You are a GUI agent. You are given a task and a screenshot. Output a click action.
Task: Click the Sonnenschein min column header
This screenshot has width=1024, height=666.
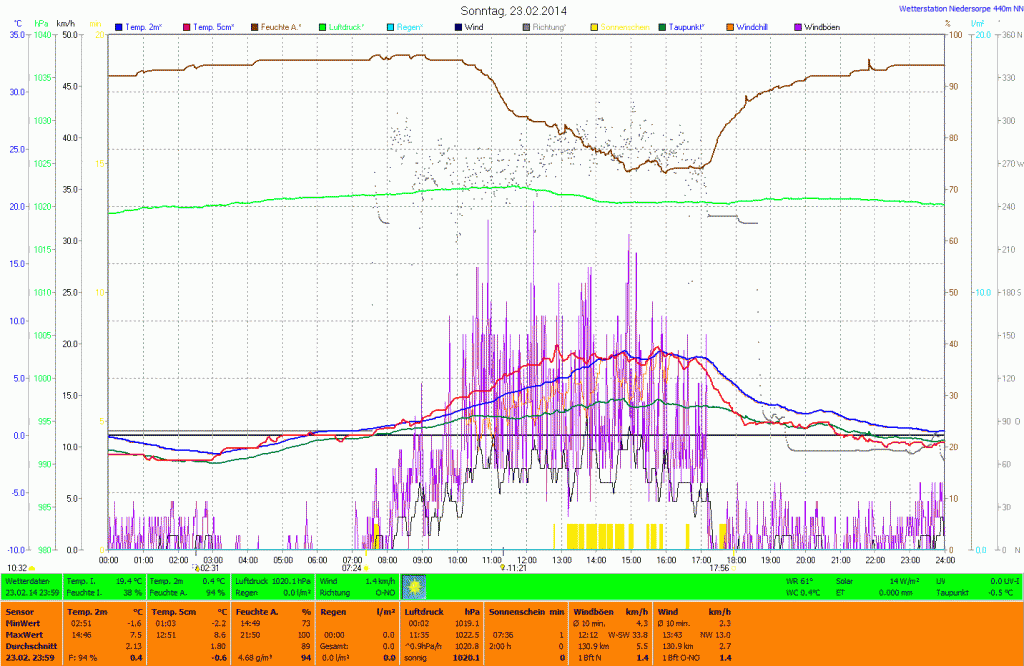coord(525,610)
